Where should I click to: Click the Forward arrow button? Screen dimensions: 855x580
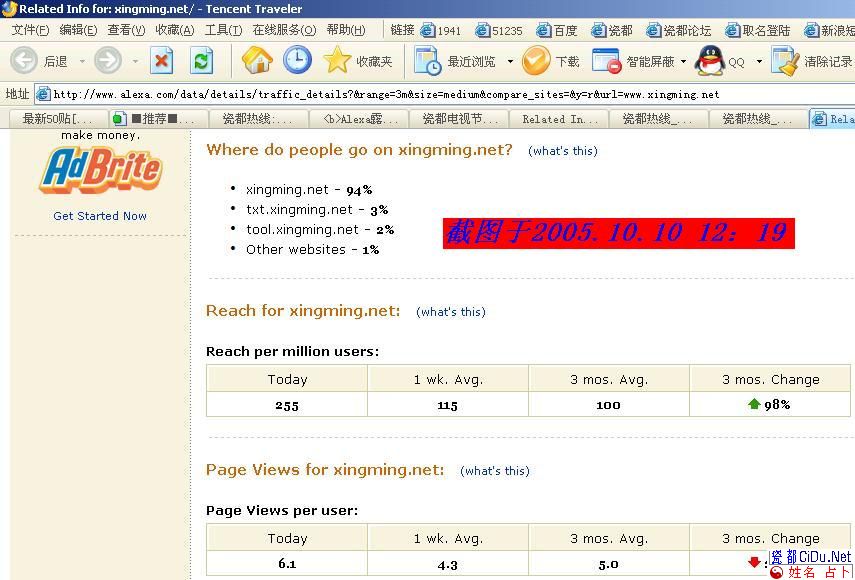click(x=107, y=61)
